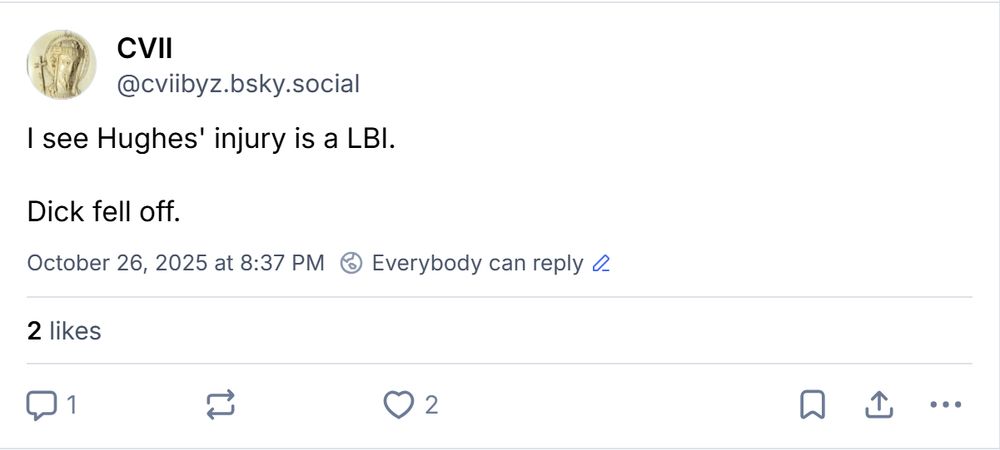This screenshot has height=450, width=1000.
Task: Like the post with the heart icon
Action: coord(399,405)
